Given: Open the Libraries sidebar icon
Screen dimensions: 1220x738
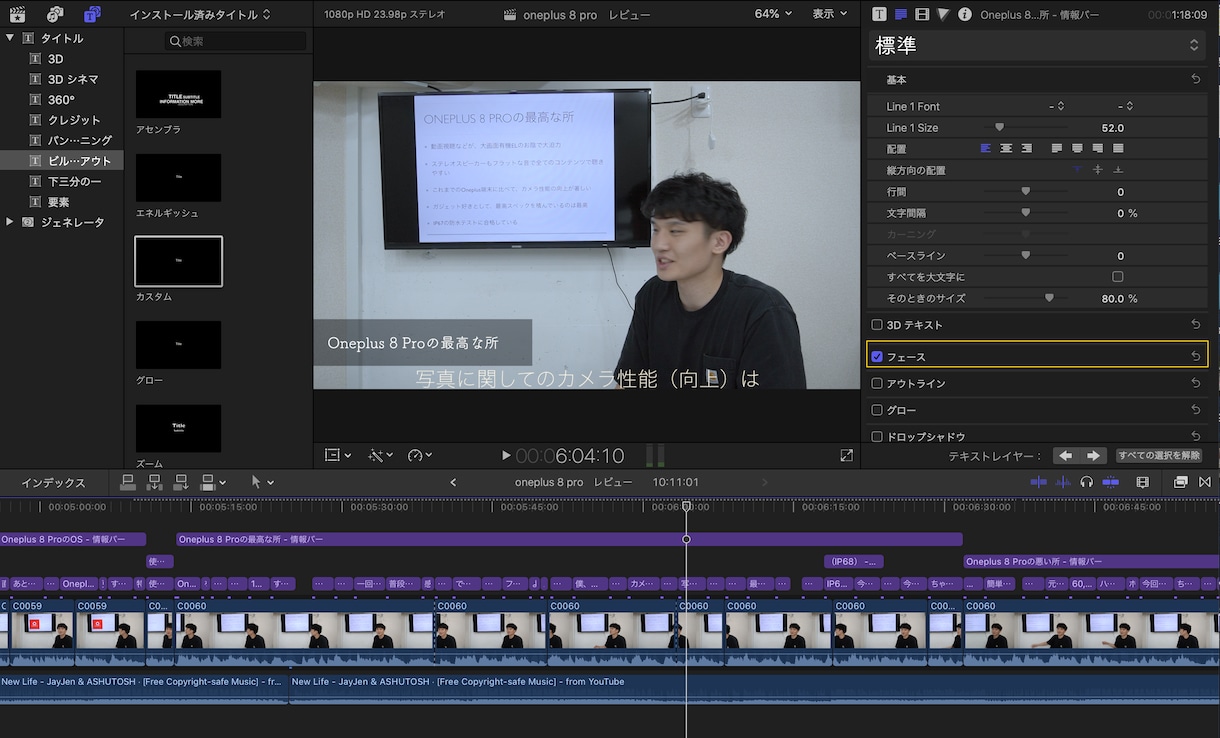Looking at the screenshot, I should click(17, 14).
